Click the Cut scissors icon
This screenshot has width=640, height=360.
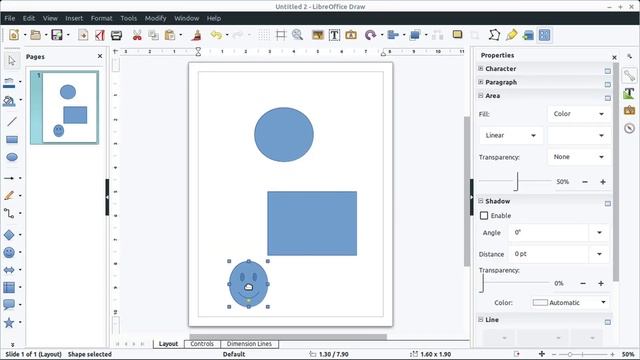pos(137,35)
